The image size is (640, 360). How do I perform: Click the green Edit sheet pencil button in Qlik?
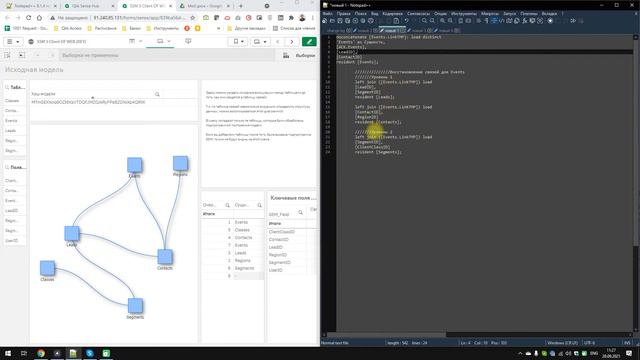[x=309, y=42]
